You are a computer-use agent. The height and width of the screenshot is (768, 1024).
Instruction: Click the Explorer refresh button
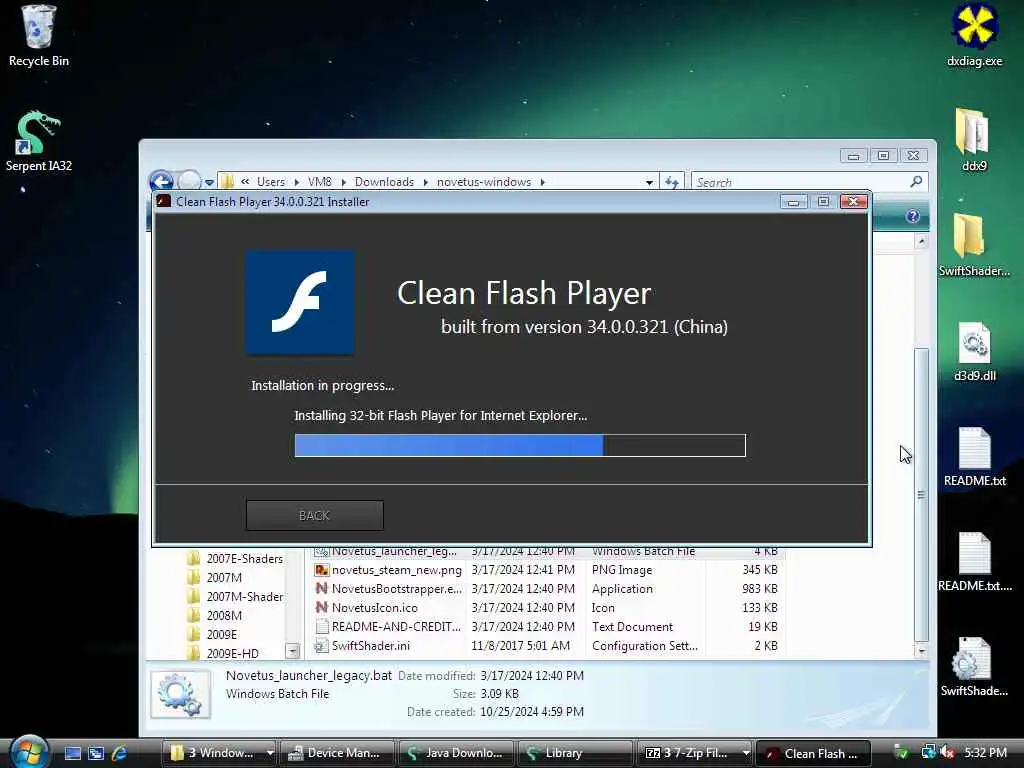click(671, 182)
